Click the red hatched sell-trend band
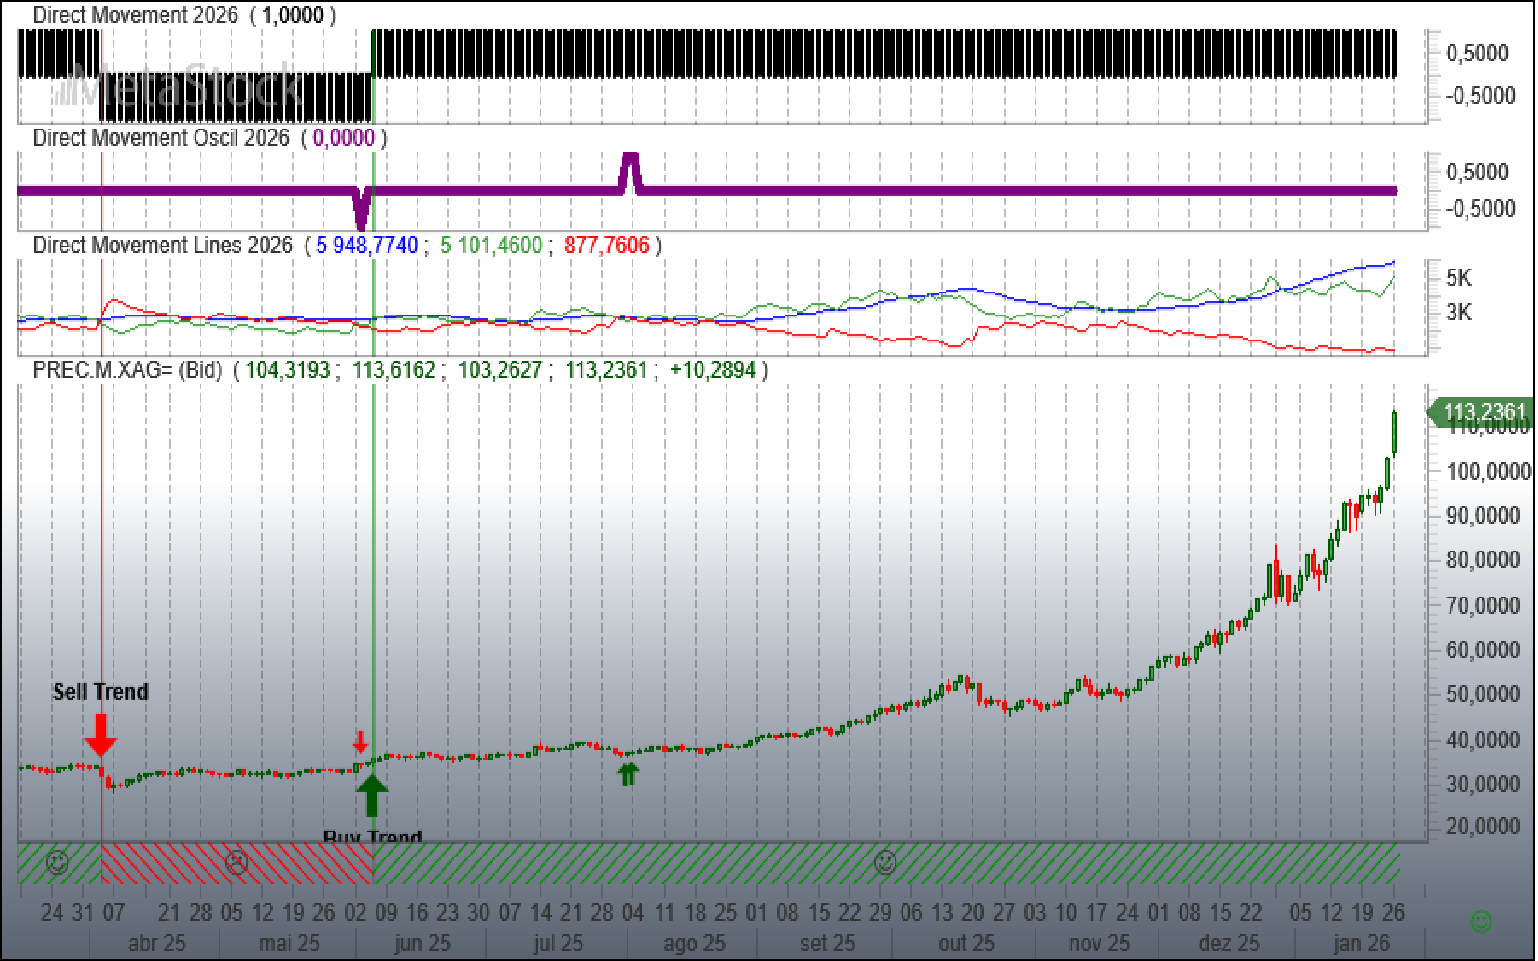The width and height of the screenshot is (1538, 961). [x=237, y=862]
